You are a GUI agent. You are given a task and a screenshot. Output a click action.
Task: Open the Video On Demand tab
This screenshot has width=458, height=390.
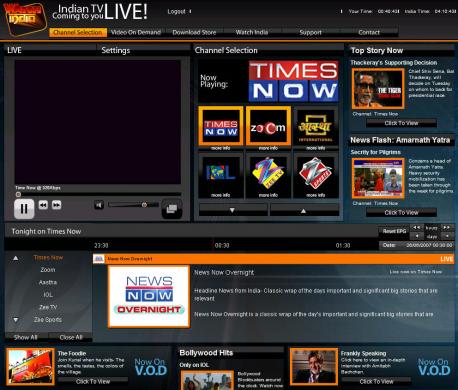tap(136, 32)
